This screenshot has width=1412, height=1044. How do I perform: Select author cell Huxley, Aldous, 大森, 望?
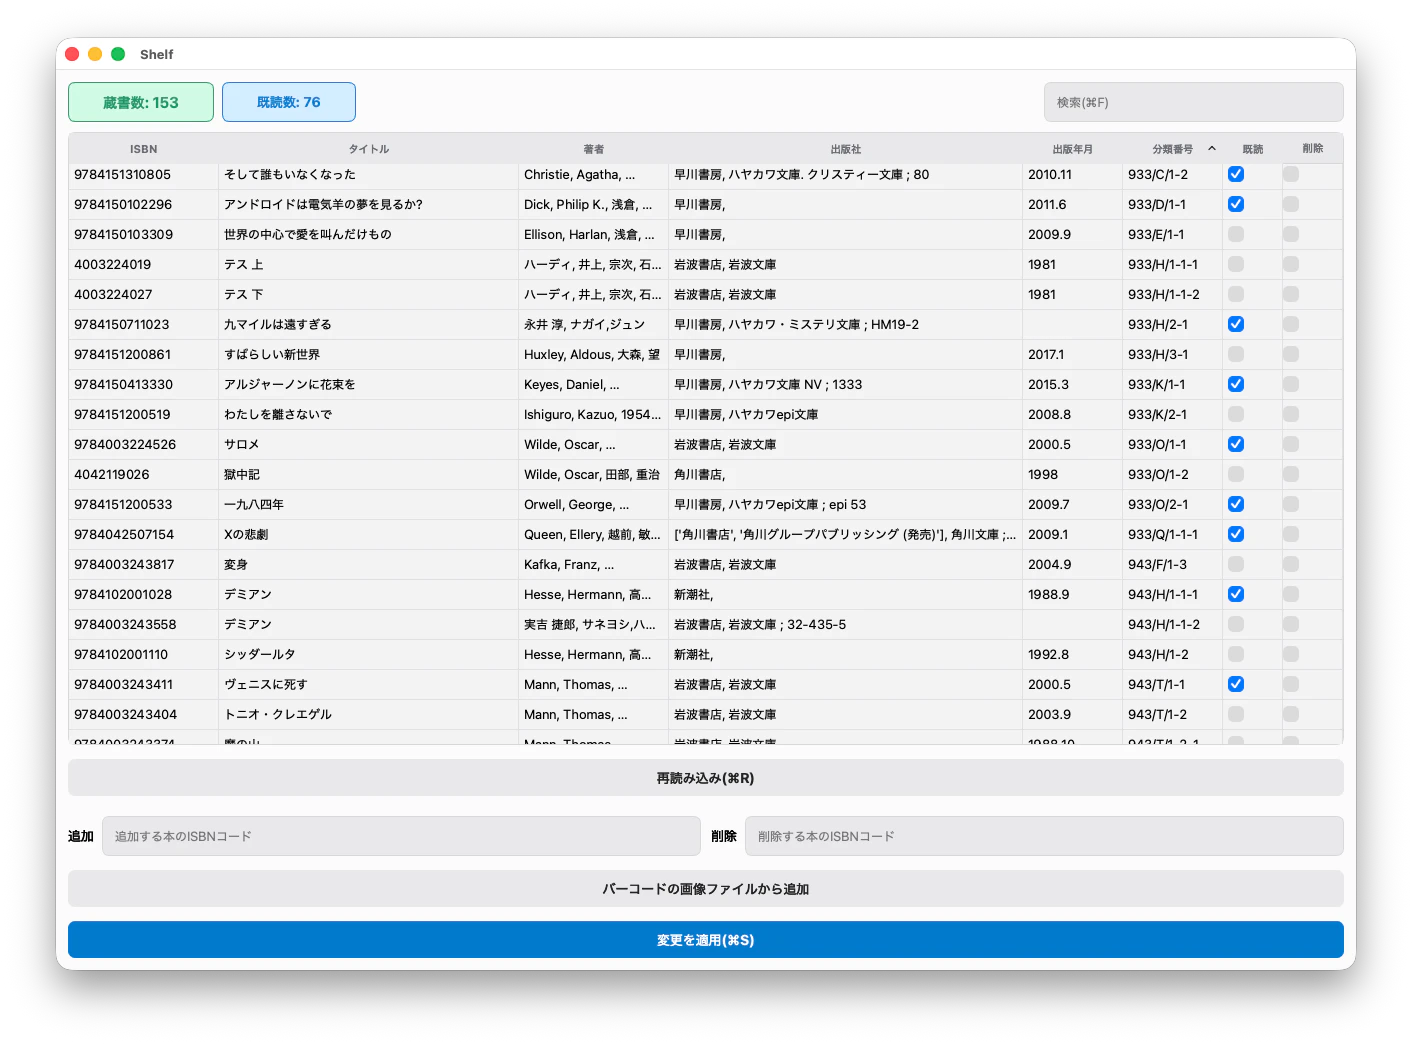click(x=592, y=354)
